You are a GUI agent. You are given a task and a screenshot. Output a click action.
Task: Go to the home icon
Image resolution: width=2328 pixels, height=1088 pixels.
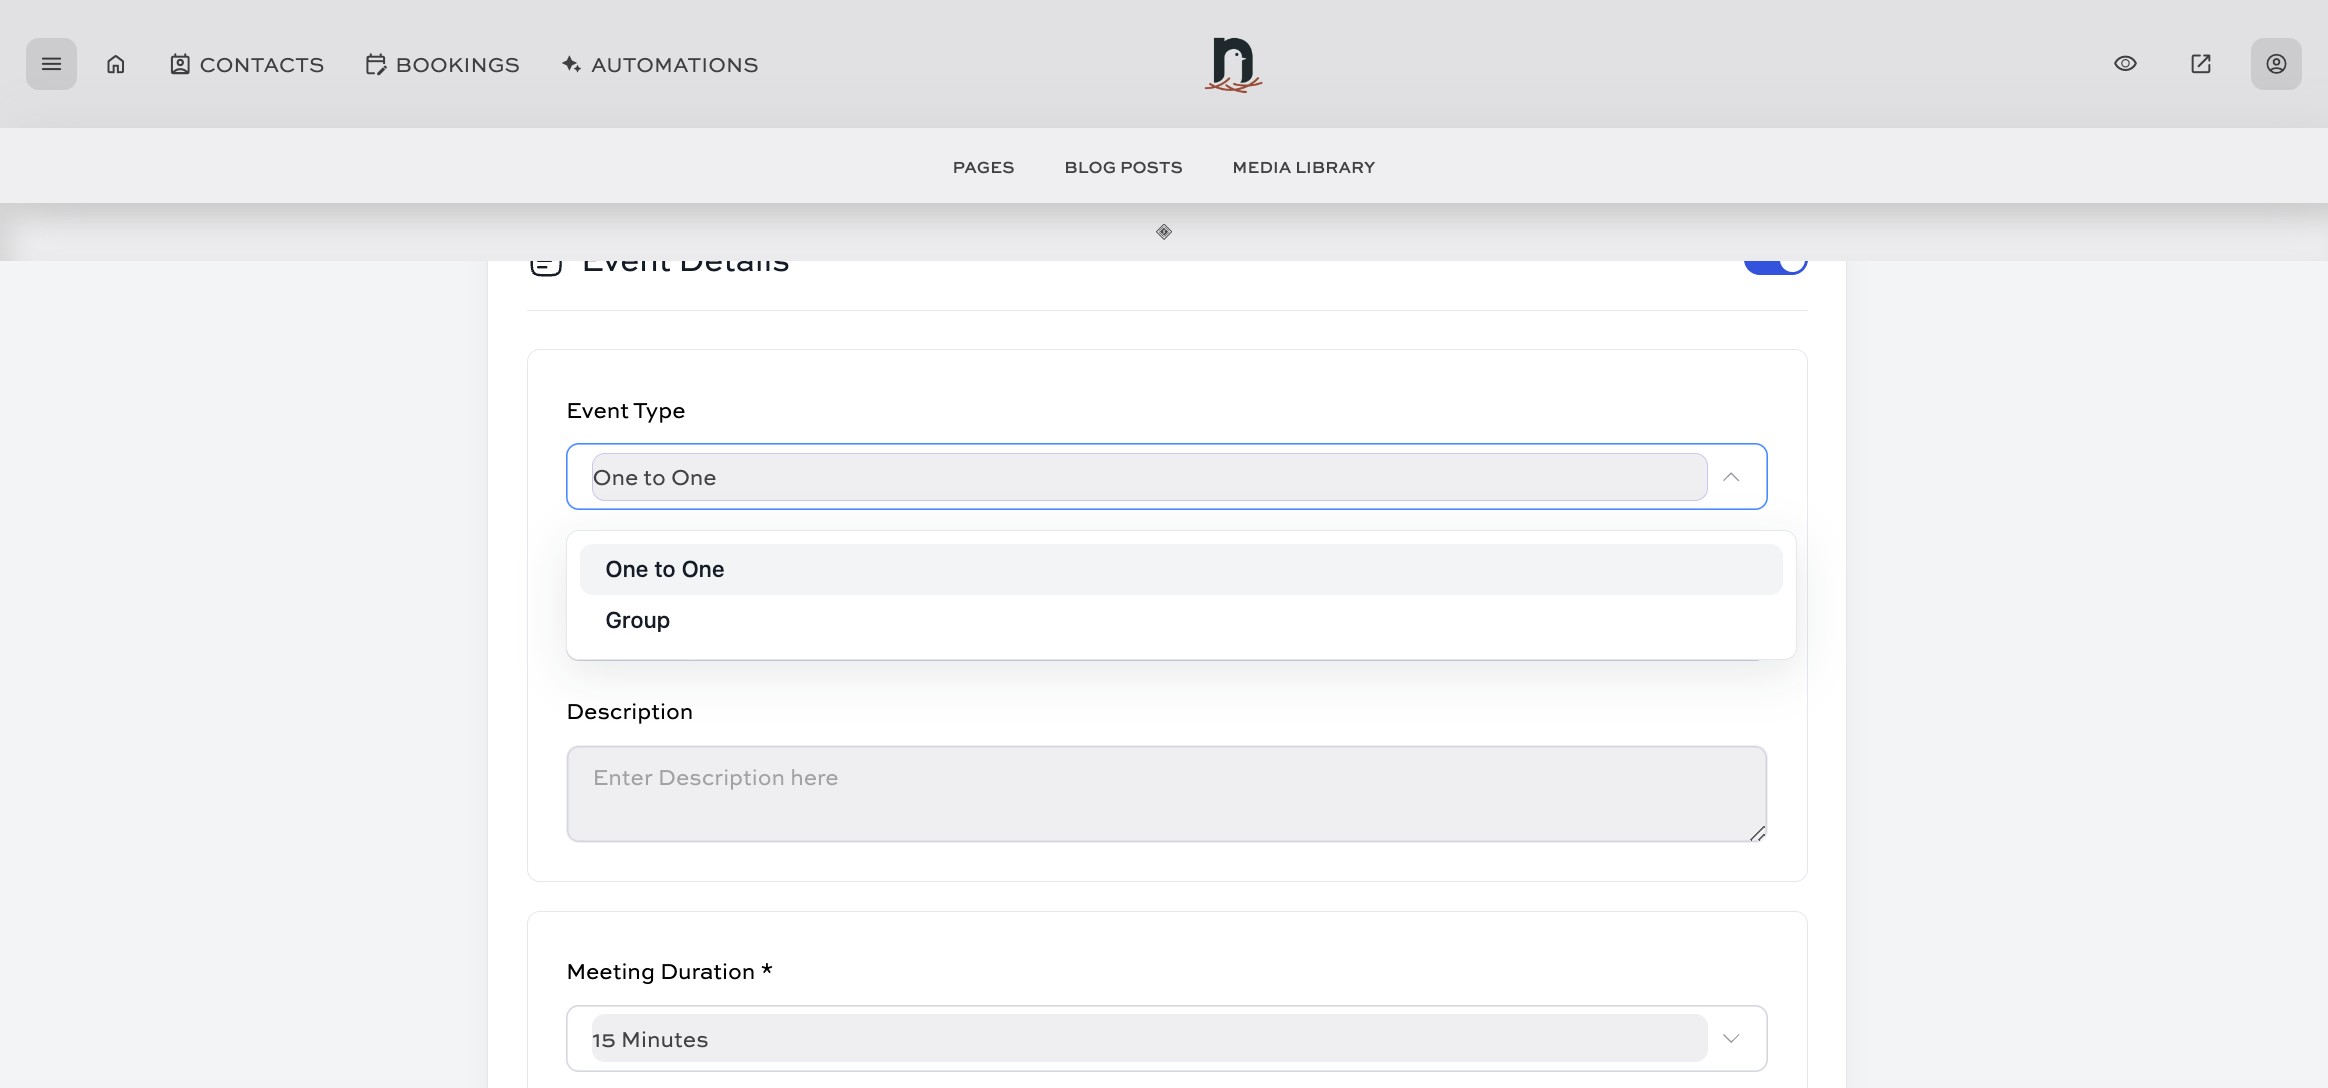(x=116, y=64)
